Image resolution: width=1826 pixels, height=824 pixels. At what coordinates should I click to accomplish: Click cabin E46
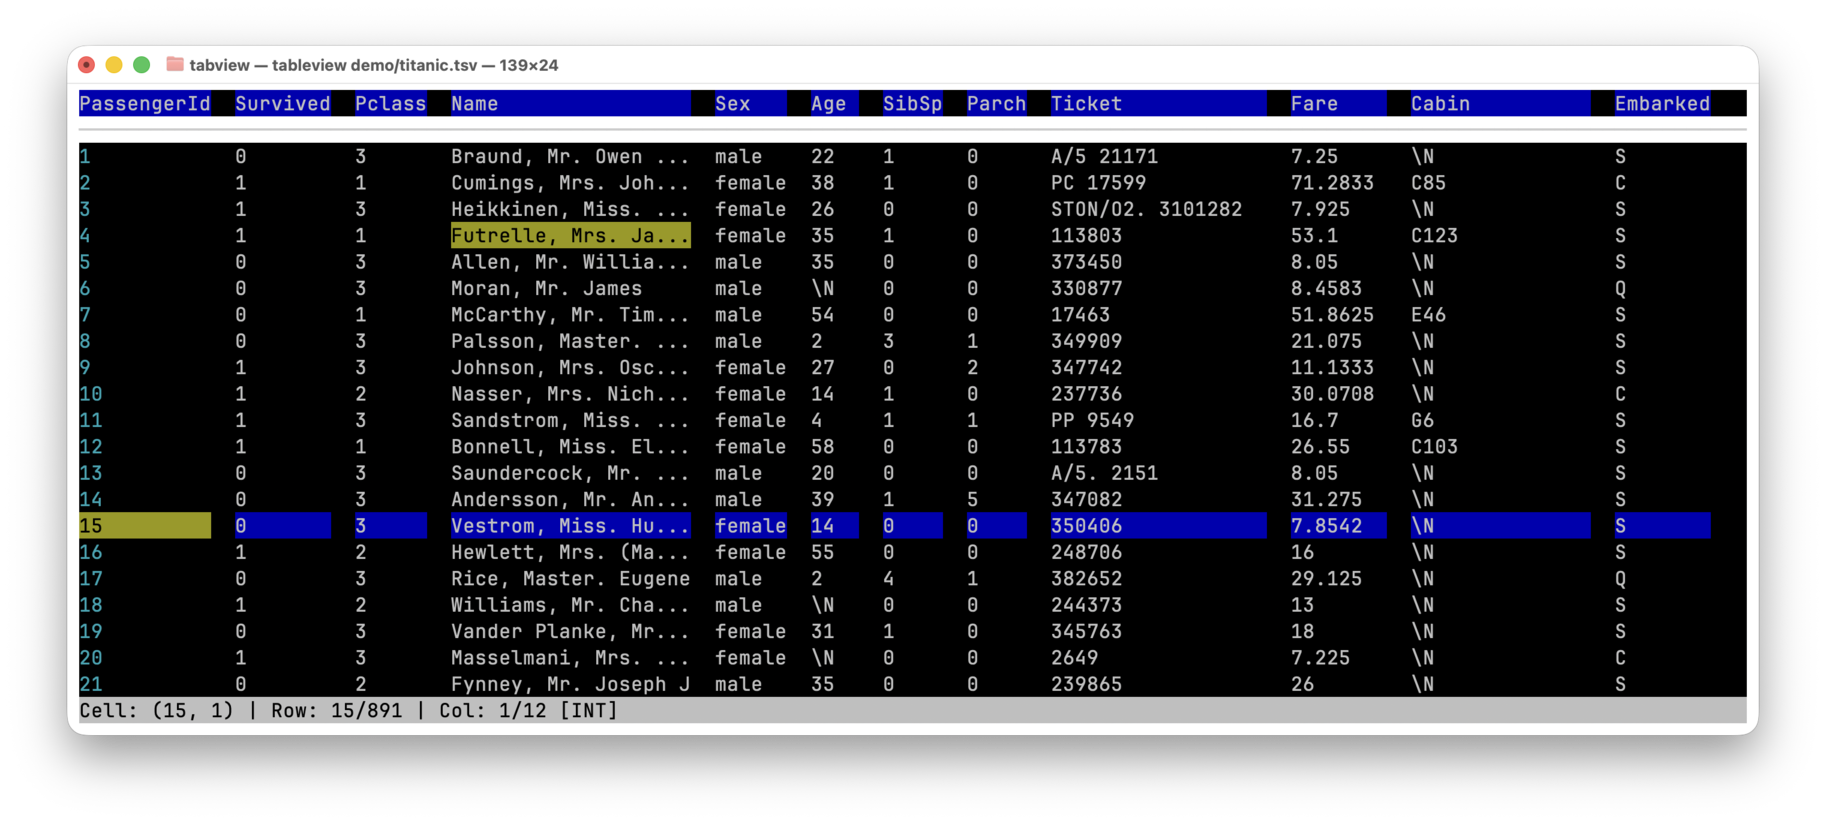pyautogui.click(x=1428, y=315)
